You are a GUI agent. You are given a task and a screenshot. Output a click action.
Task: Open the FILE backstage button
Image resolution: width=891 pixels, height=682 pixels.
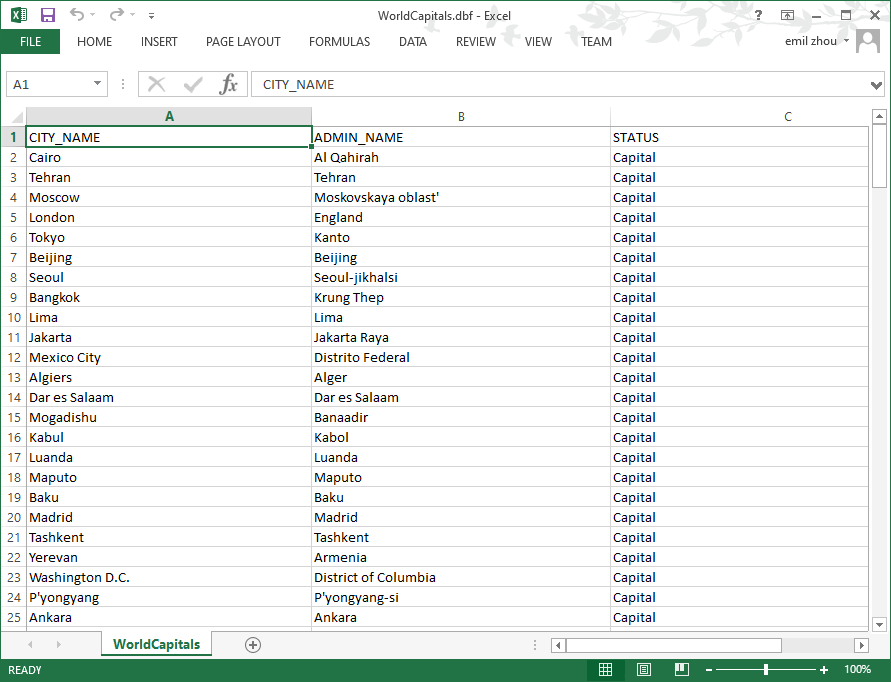pos(30,42)
